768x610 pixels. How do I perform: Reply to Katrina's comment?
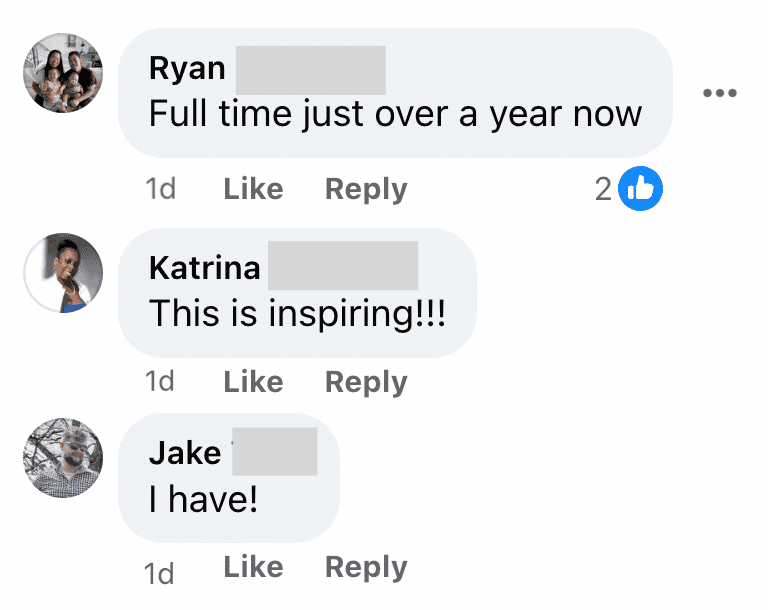pyautogui.click(x=366, y=383)
